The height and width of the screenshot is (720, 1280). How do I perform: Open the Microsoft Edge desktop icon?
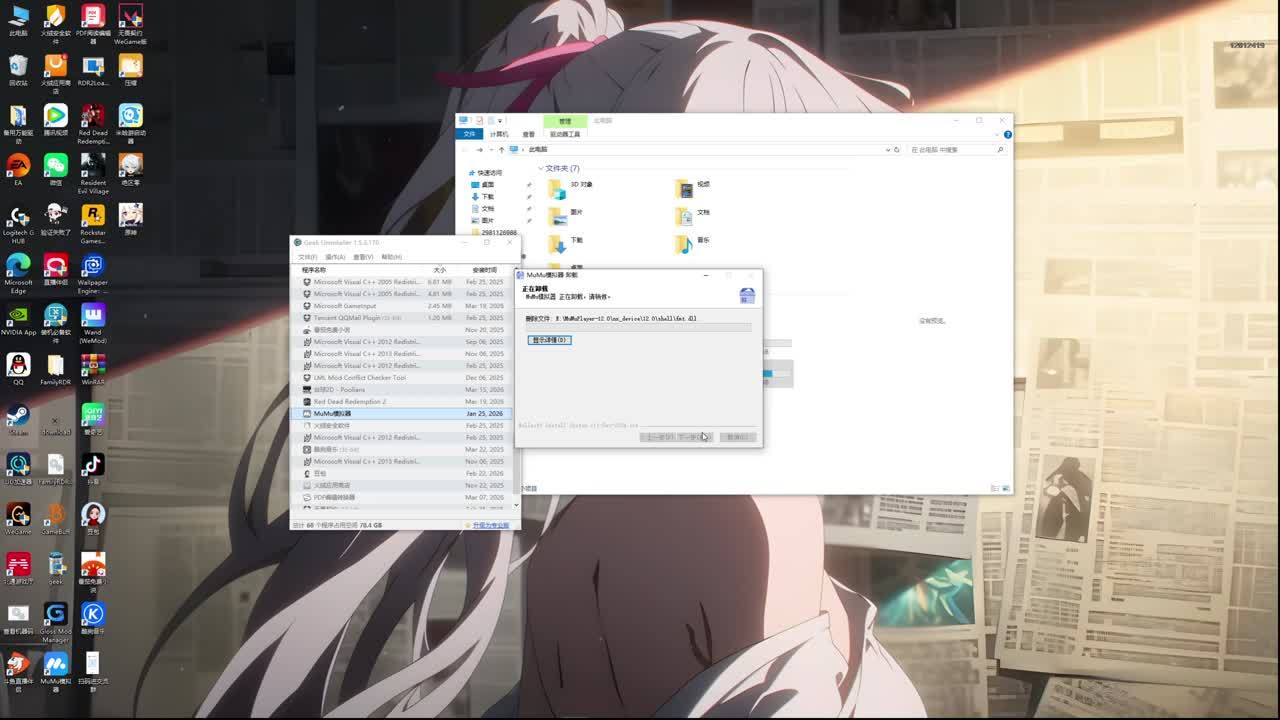pyautogui.click(x=18, y=266)
